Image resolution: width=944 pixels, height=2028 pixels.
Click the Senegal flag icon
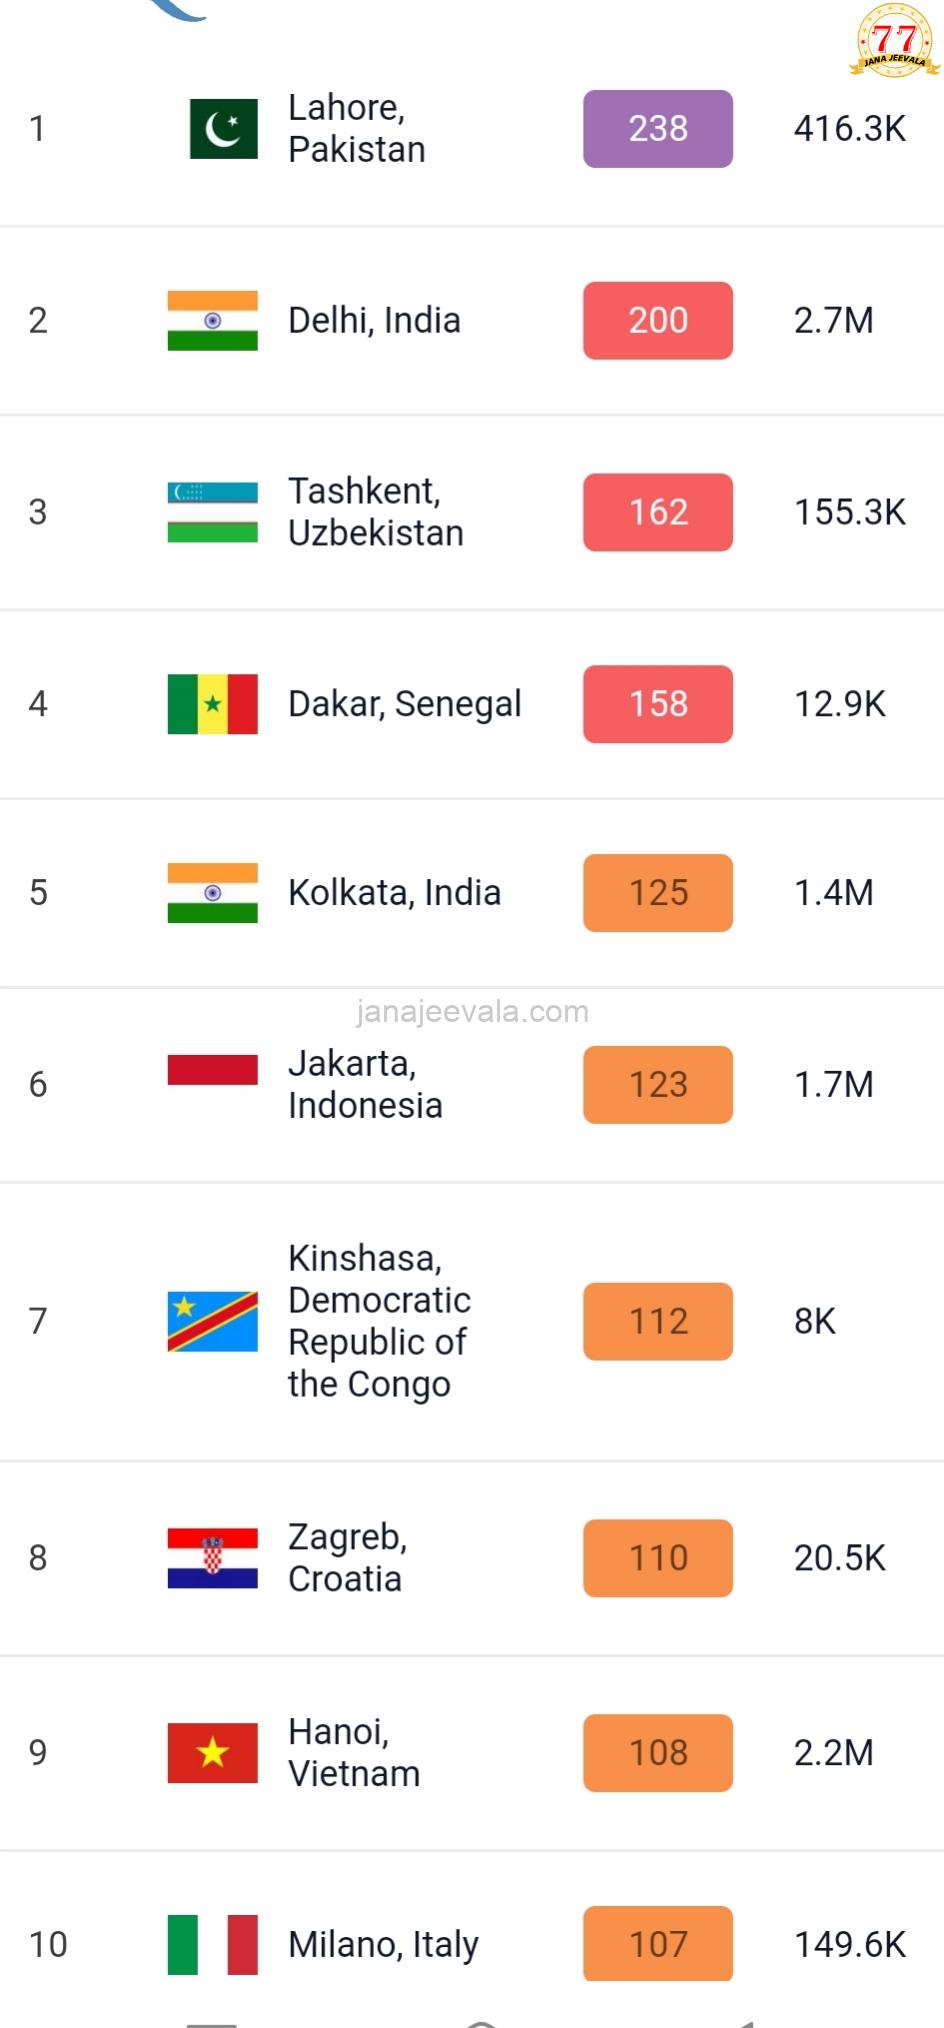[x=212, y=704]
